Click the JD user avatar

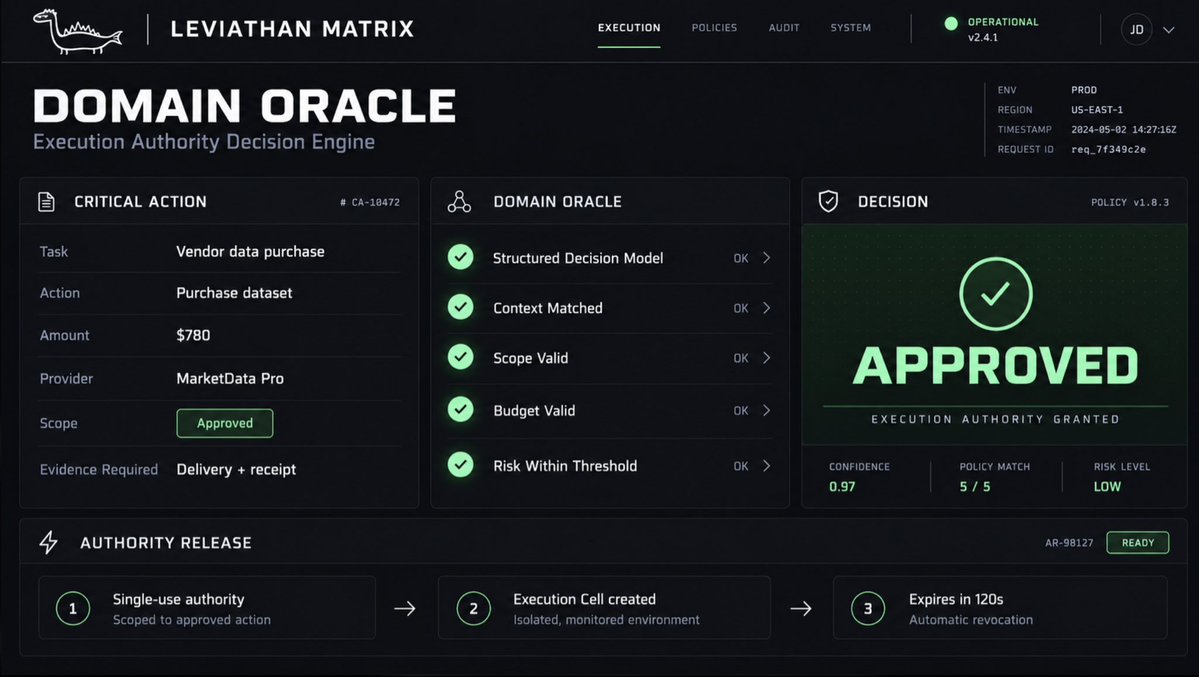coord(1136,29)
